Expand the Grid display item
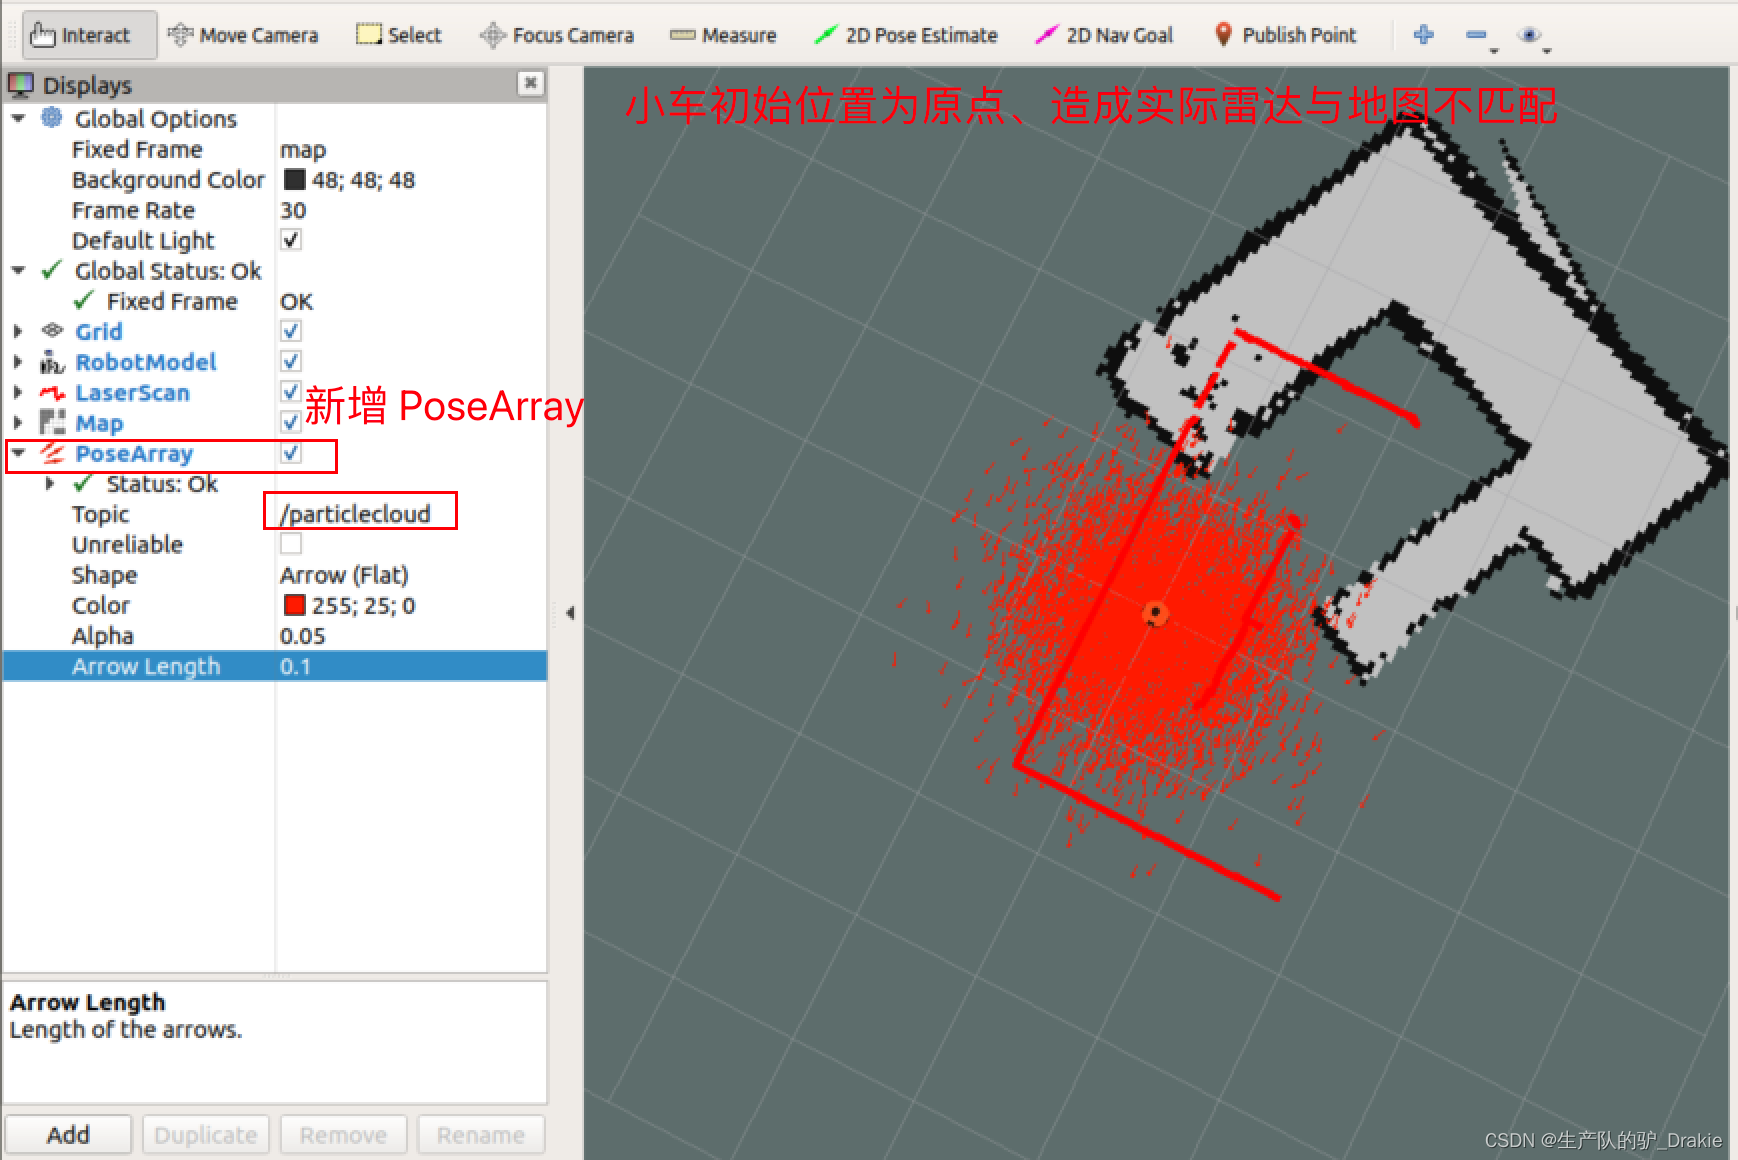 18,331
